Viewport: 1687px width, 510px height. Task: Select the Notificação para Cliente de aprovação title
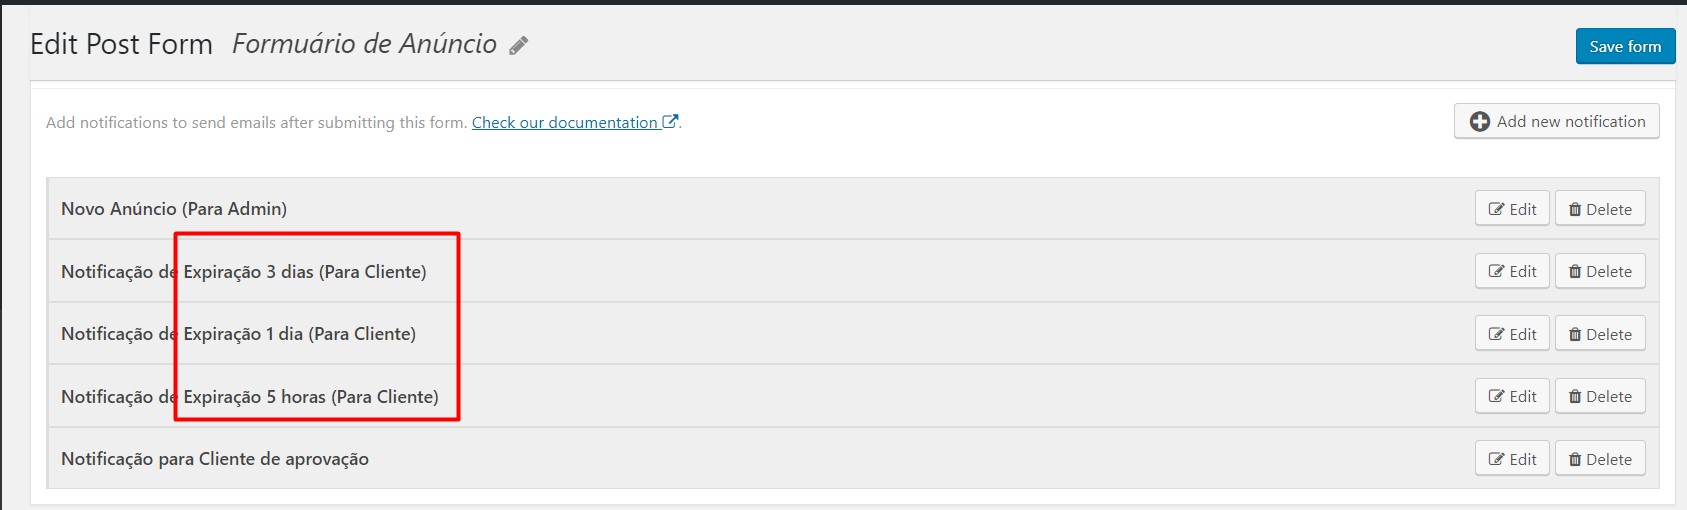pyautogui.click(x=215, y=459)
